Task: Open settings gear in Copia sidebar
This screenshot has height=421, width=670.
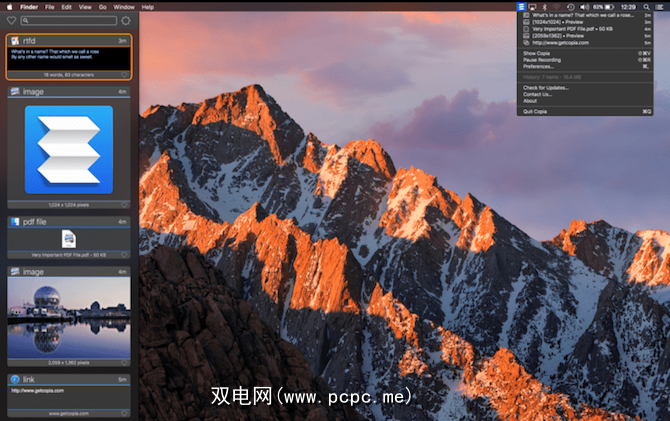Action: [126, 21]
